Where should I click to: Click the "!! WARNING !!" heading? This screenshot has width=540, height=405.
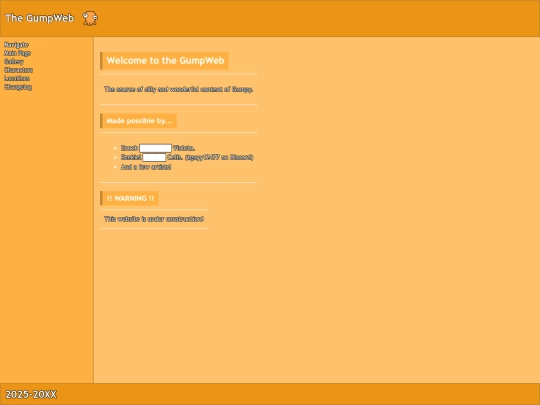click(130, 198)
